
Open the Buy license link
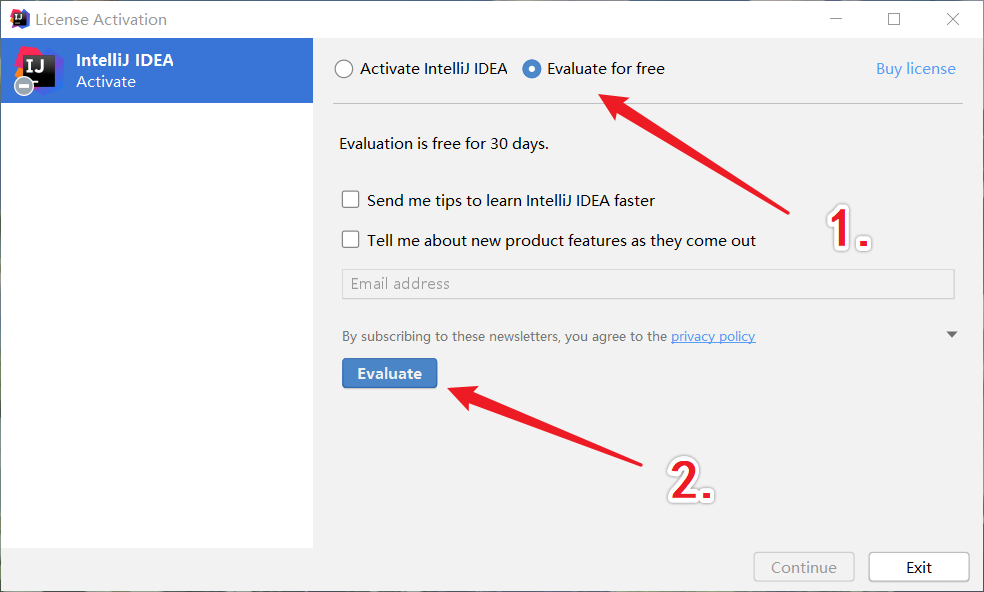pos(916,68)
